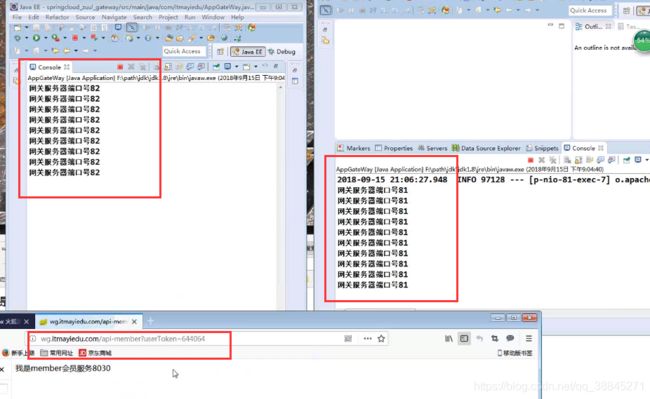
Task: Open dropdown arrow beside New wizard icon
Action: (27, 28)
